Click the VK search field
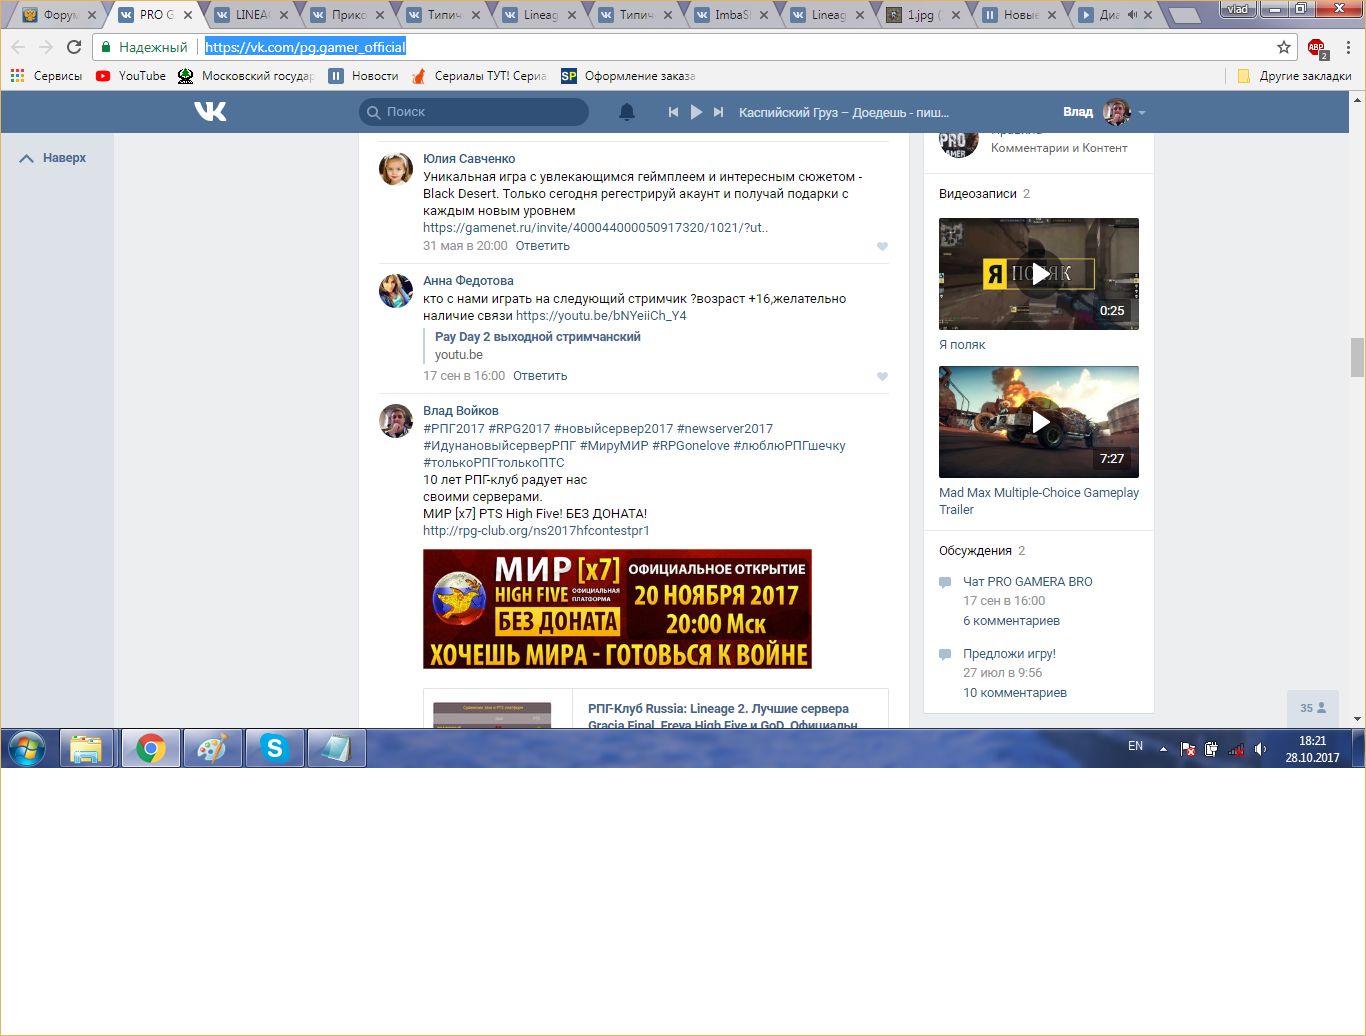 pos(474,112)
